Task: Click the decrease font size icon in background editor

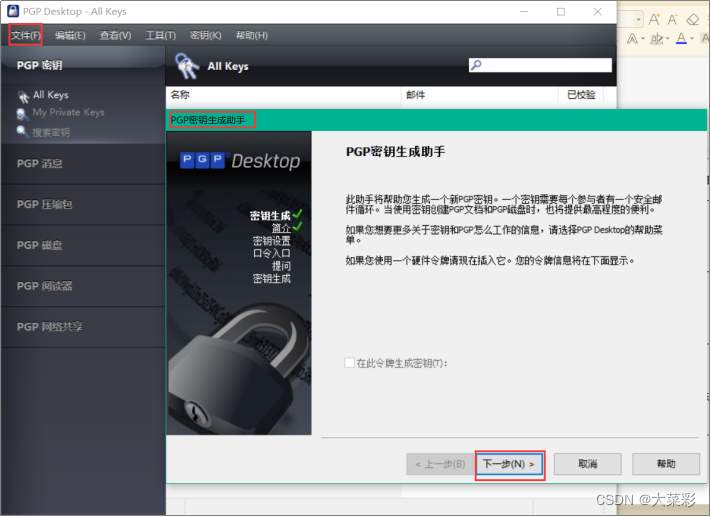Action: pos(672,20)
